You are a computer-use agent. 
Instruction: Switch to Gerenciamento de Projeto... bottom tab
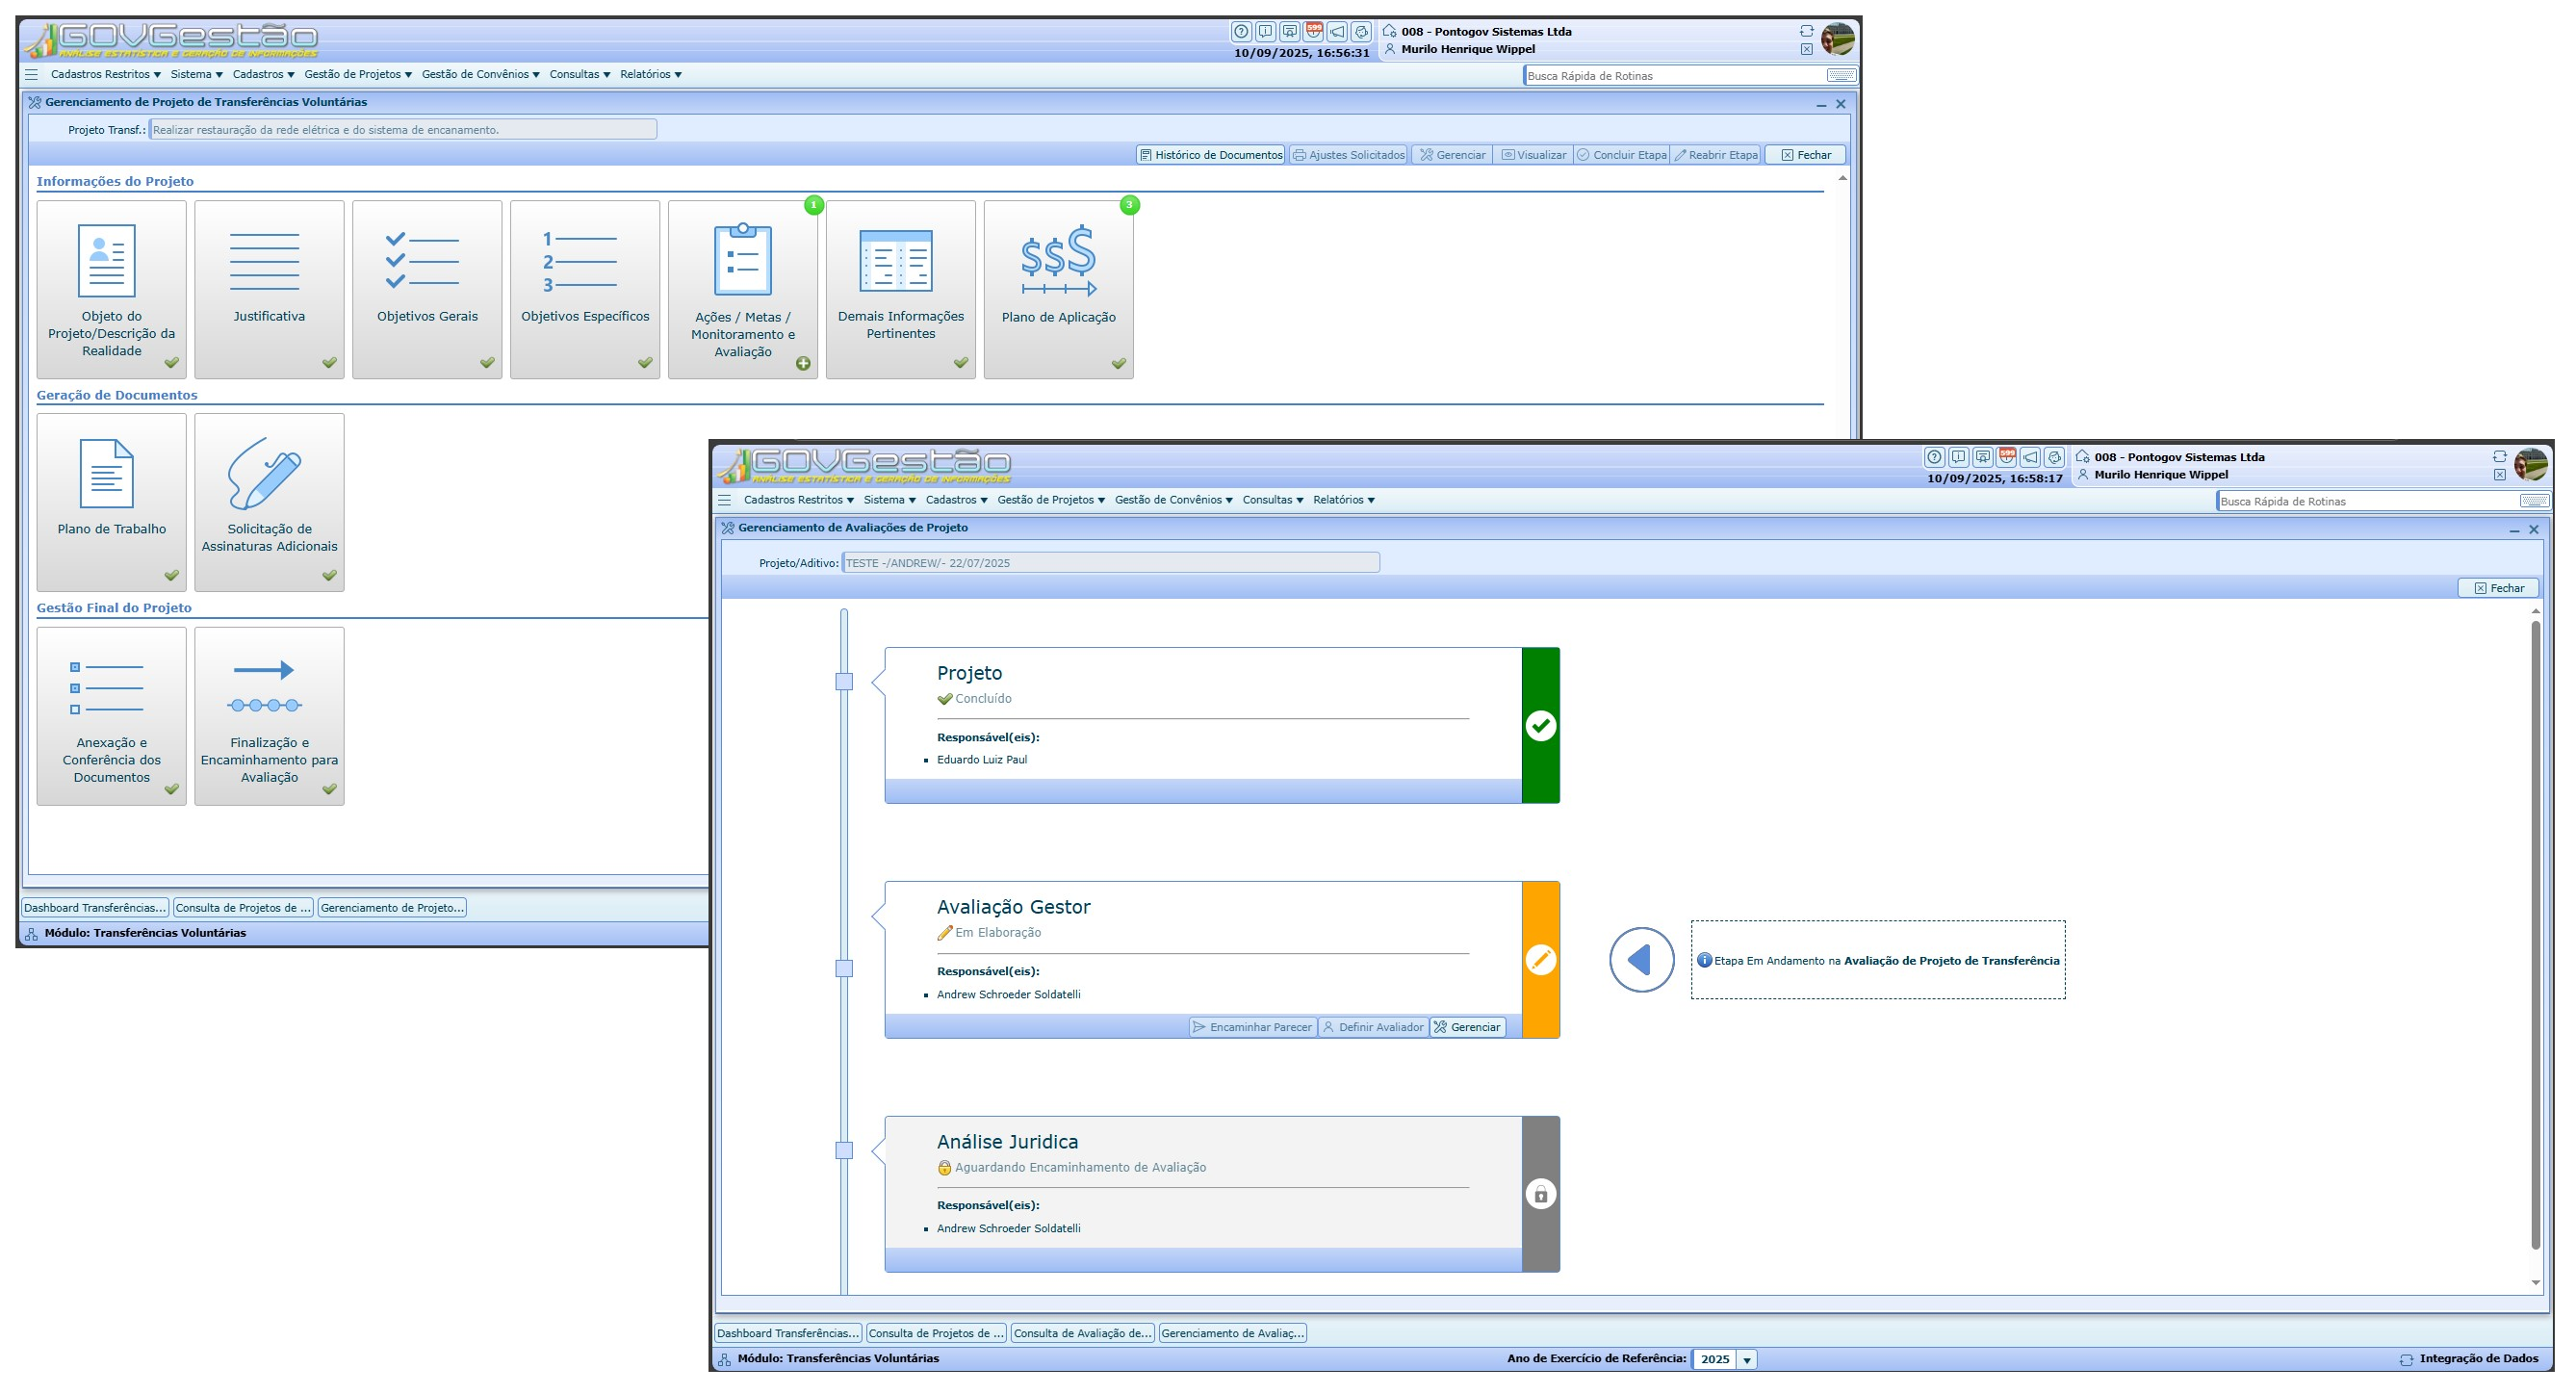click(x=392, y=908)
